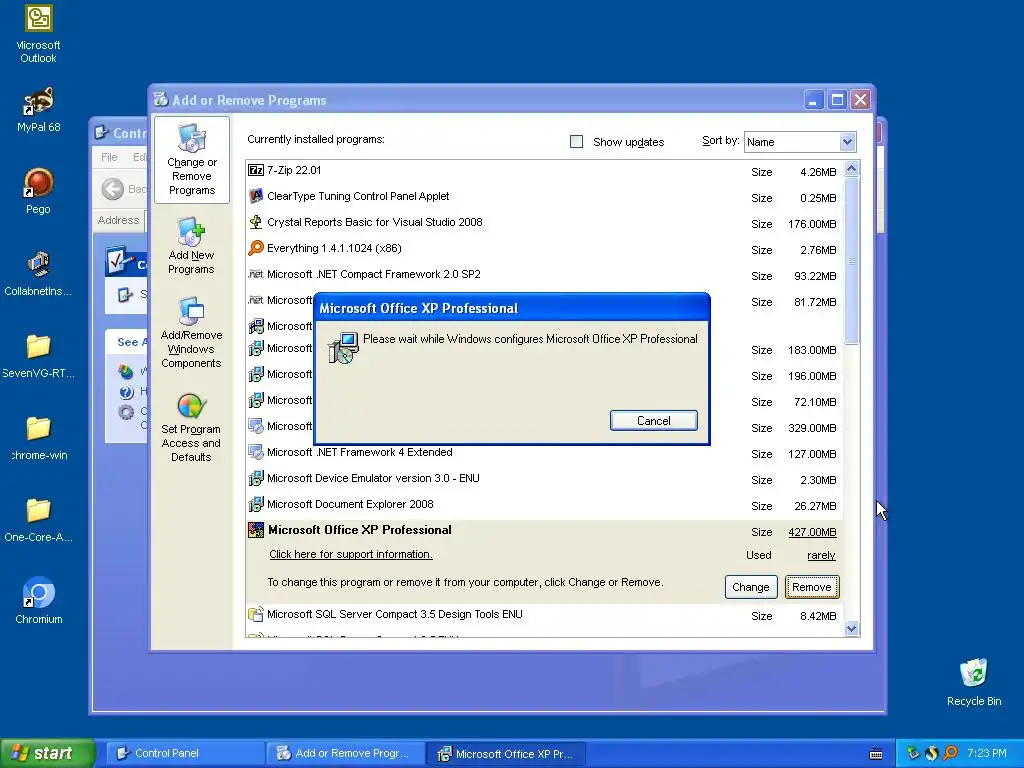Viewport: 1024px width, 768px height.
Task: Cancel the Office XP configuration dialog
Action: (654, 421)
